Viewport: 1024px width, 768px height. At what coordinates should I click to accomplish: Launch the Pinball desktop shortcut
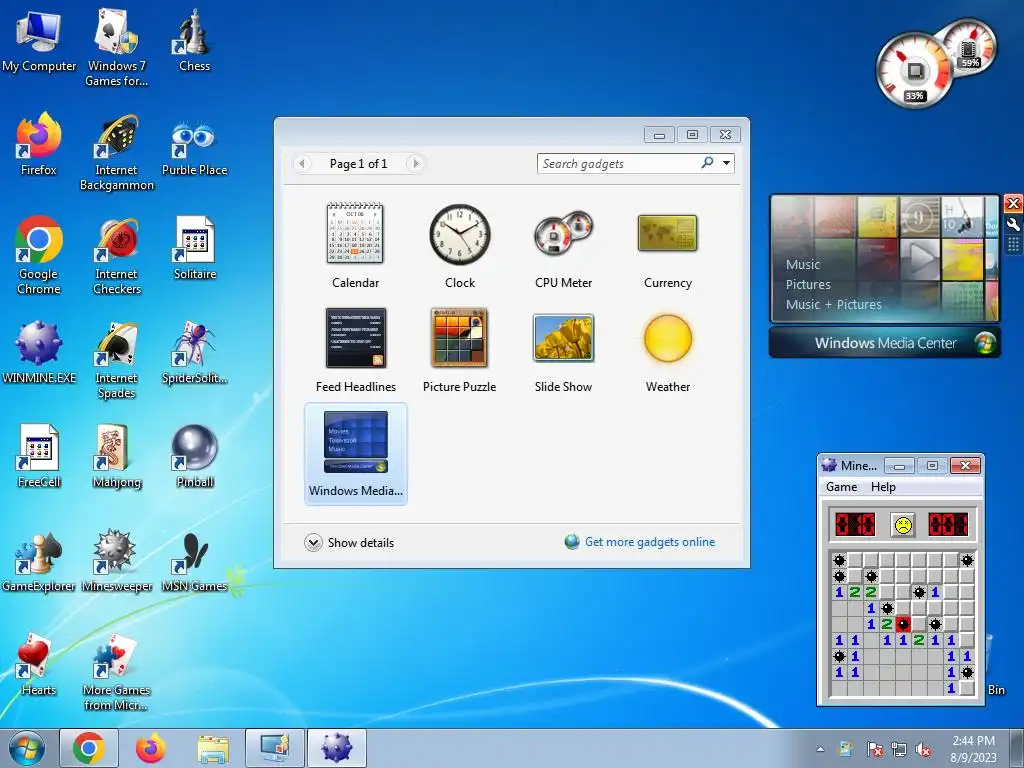(194, 456)
